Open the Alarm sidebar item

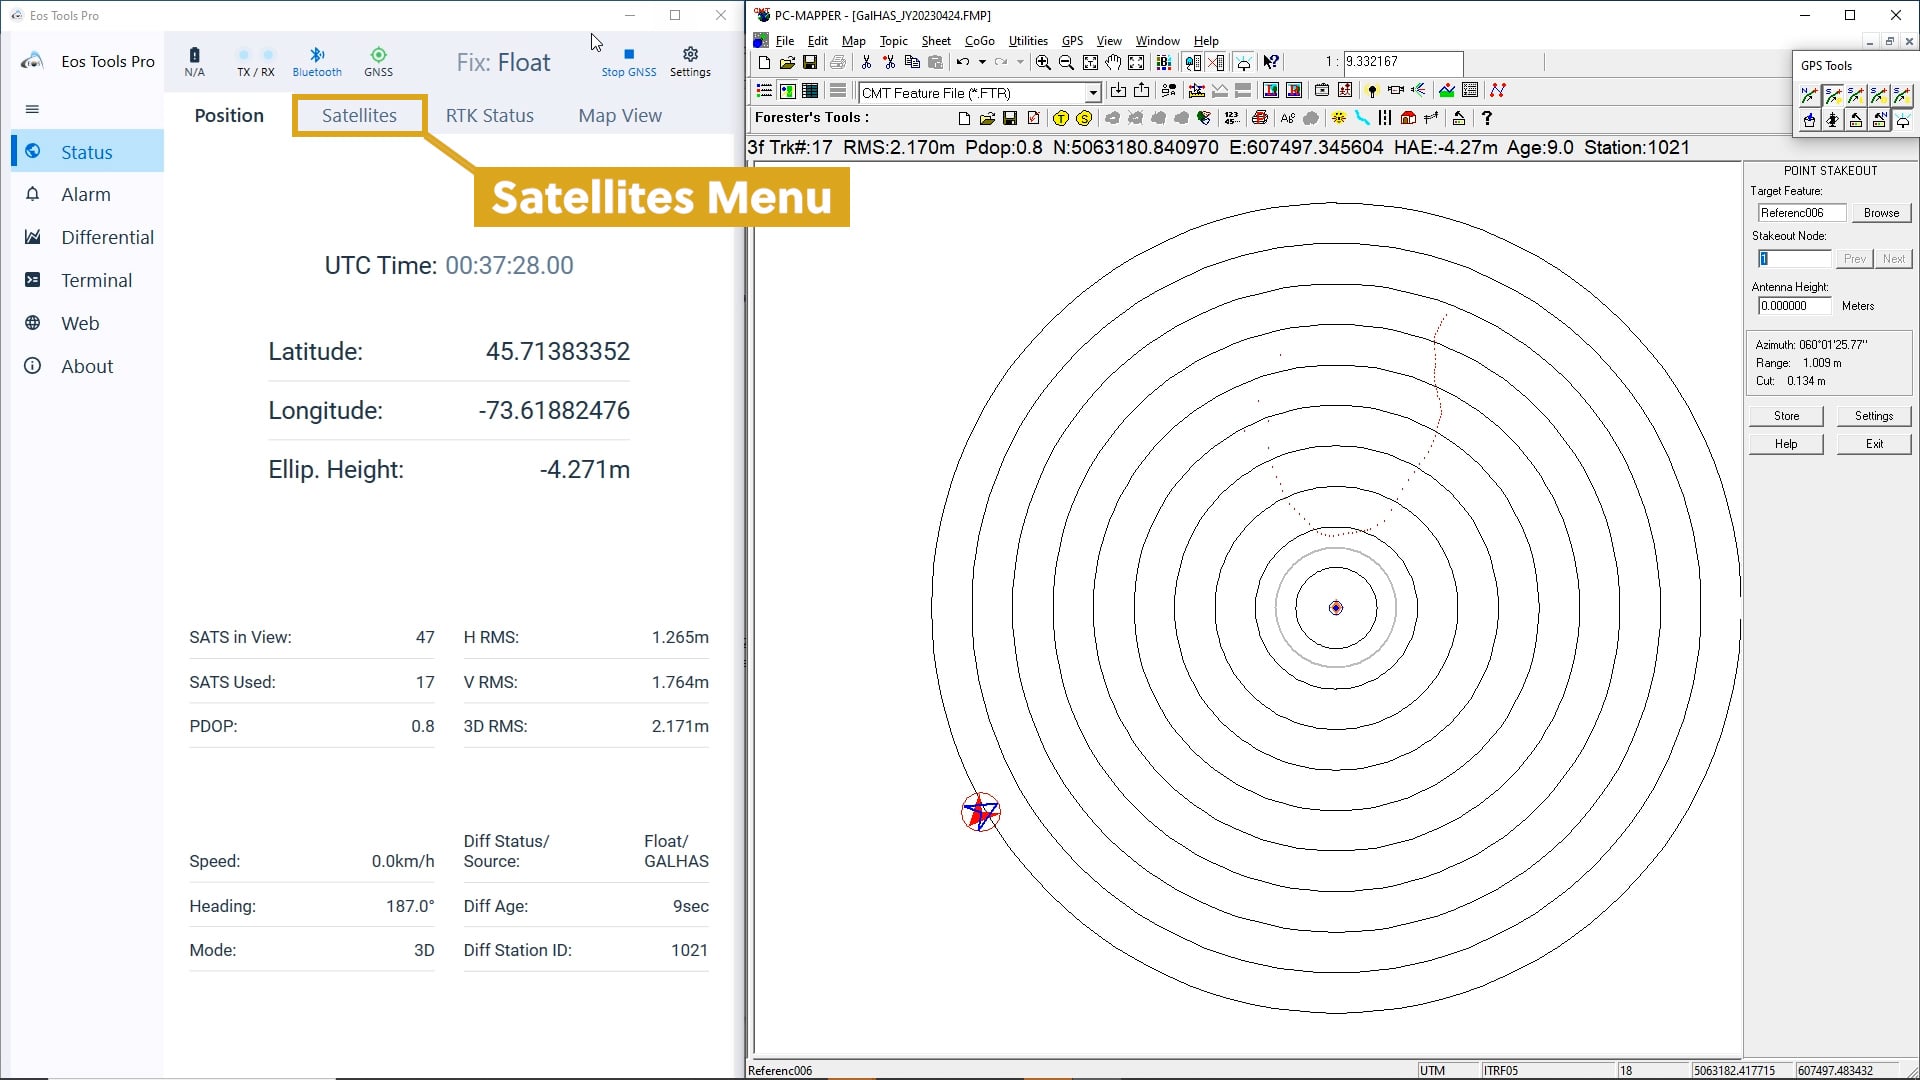[87, 194]
